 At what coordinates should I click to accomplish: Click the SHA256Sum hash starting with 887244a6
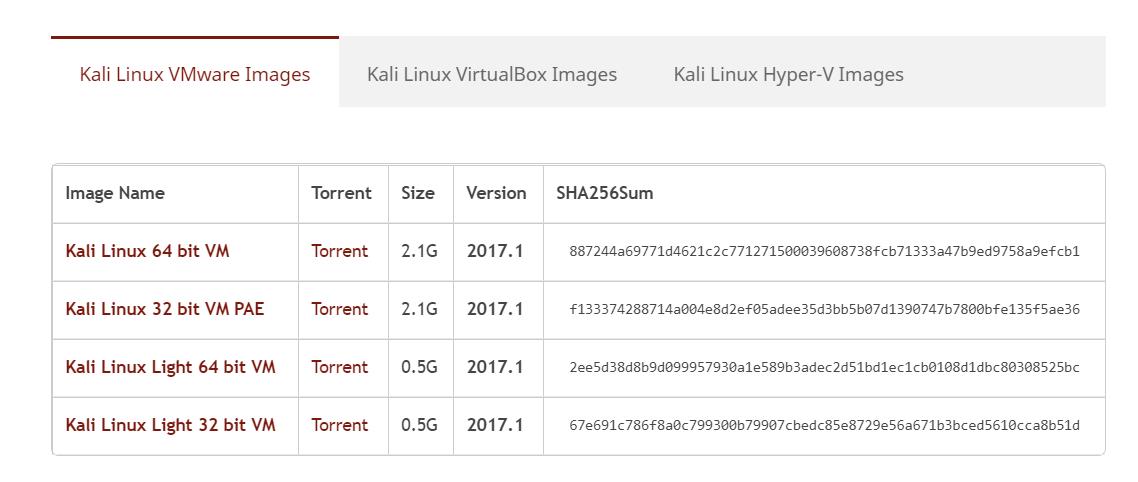point(824,252)
